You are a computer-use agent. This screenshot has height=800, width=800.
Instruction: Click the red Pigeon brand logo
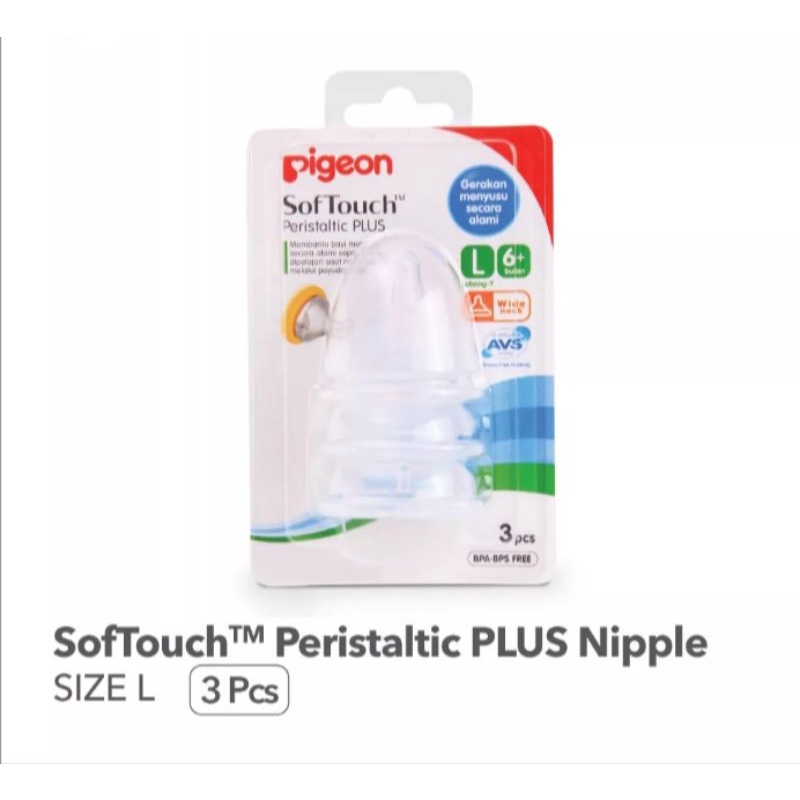click(337, 165)
